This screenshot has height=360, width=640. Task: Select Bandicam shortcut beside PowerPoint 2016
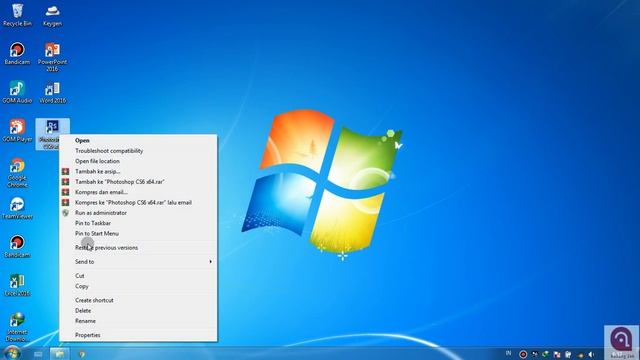coord(17,53)
